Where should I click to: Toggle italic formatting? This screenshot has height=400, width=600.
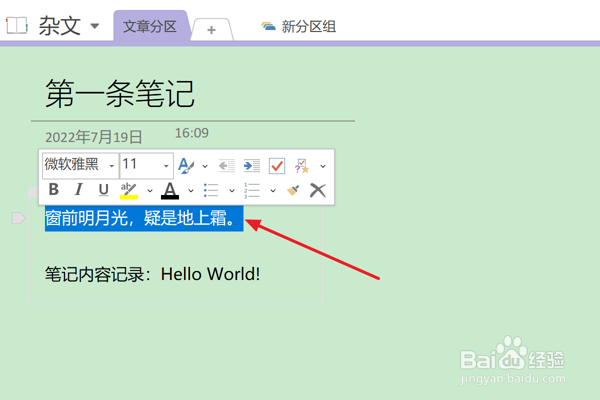coord(78,189)
